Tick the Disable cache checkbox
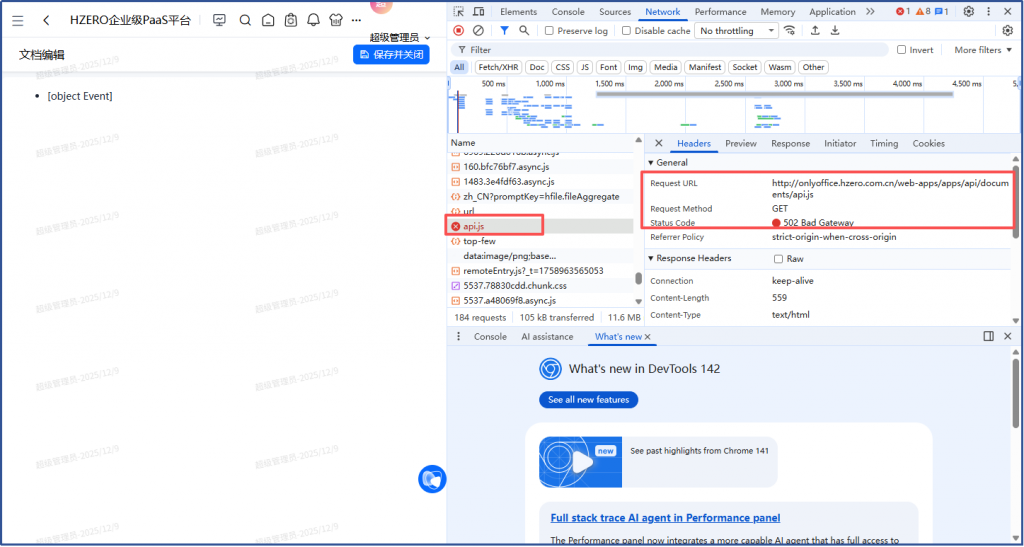 point(627,31)
